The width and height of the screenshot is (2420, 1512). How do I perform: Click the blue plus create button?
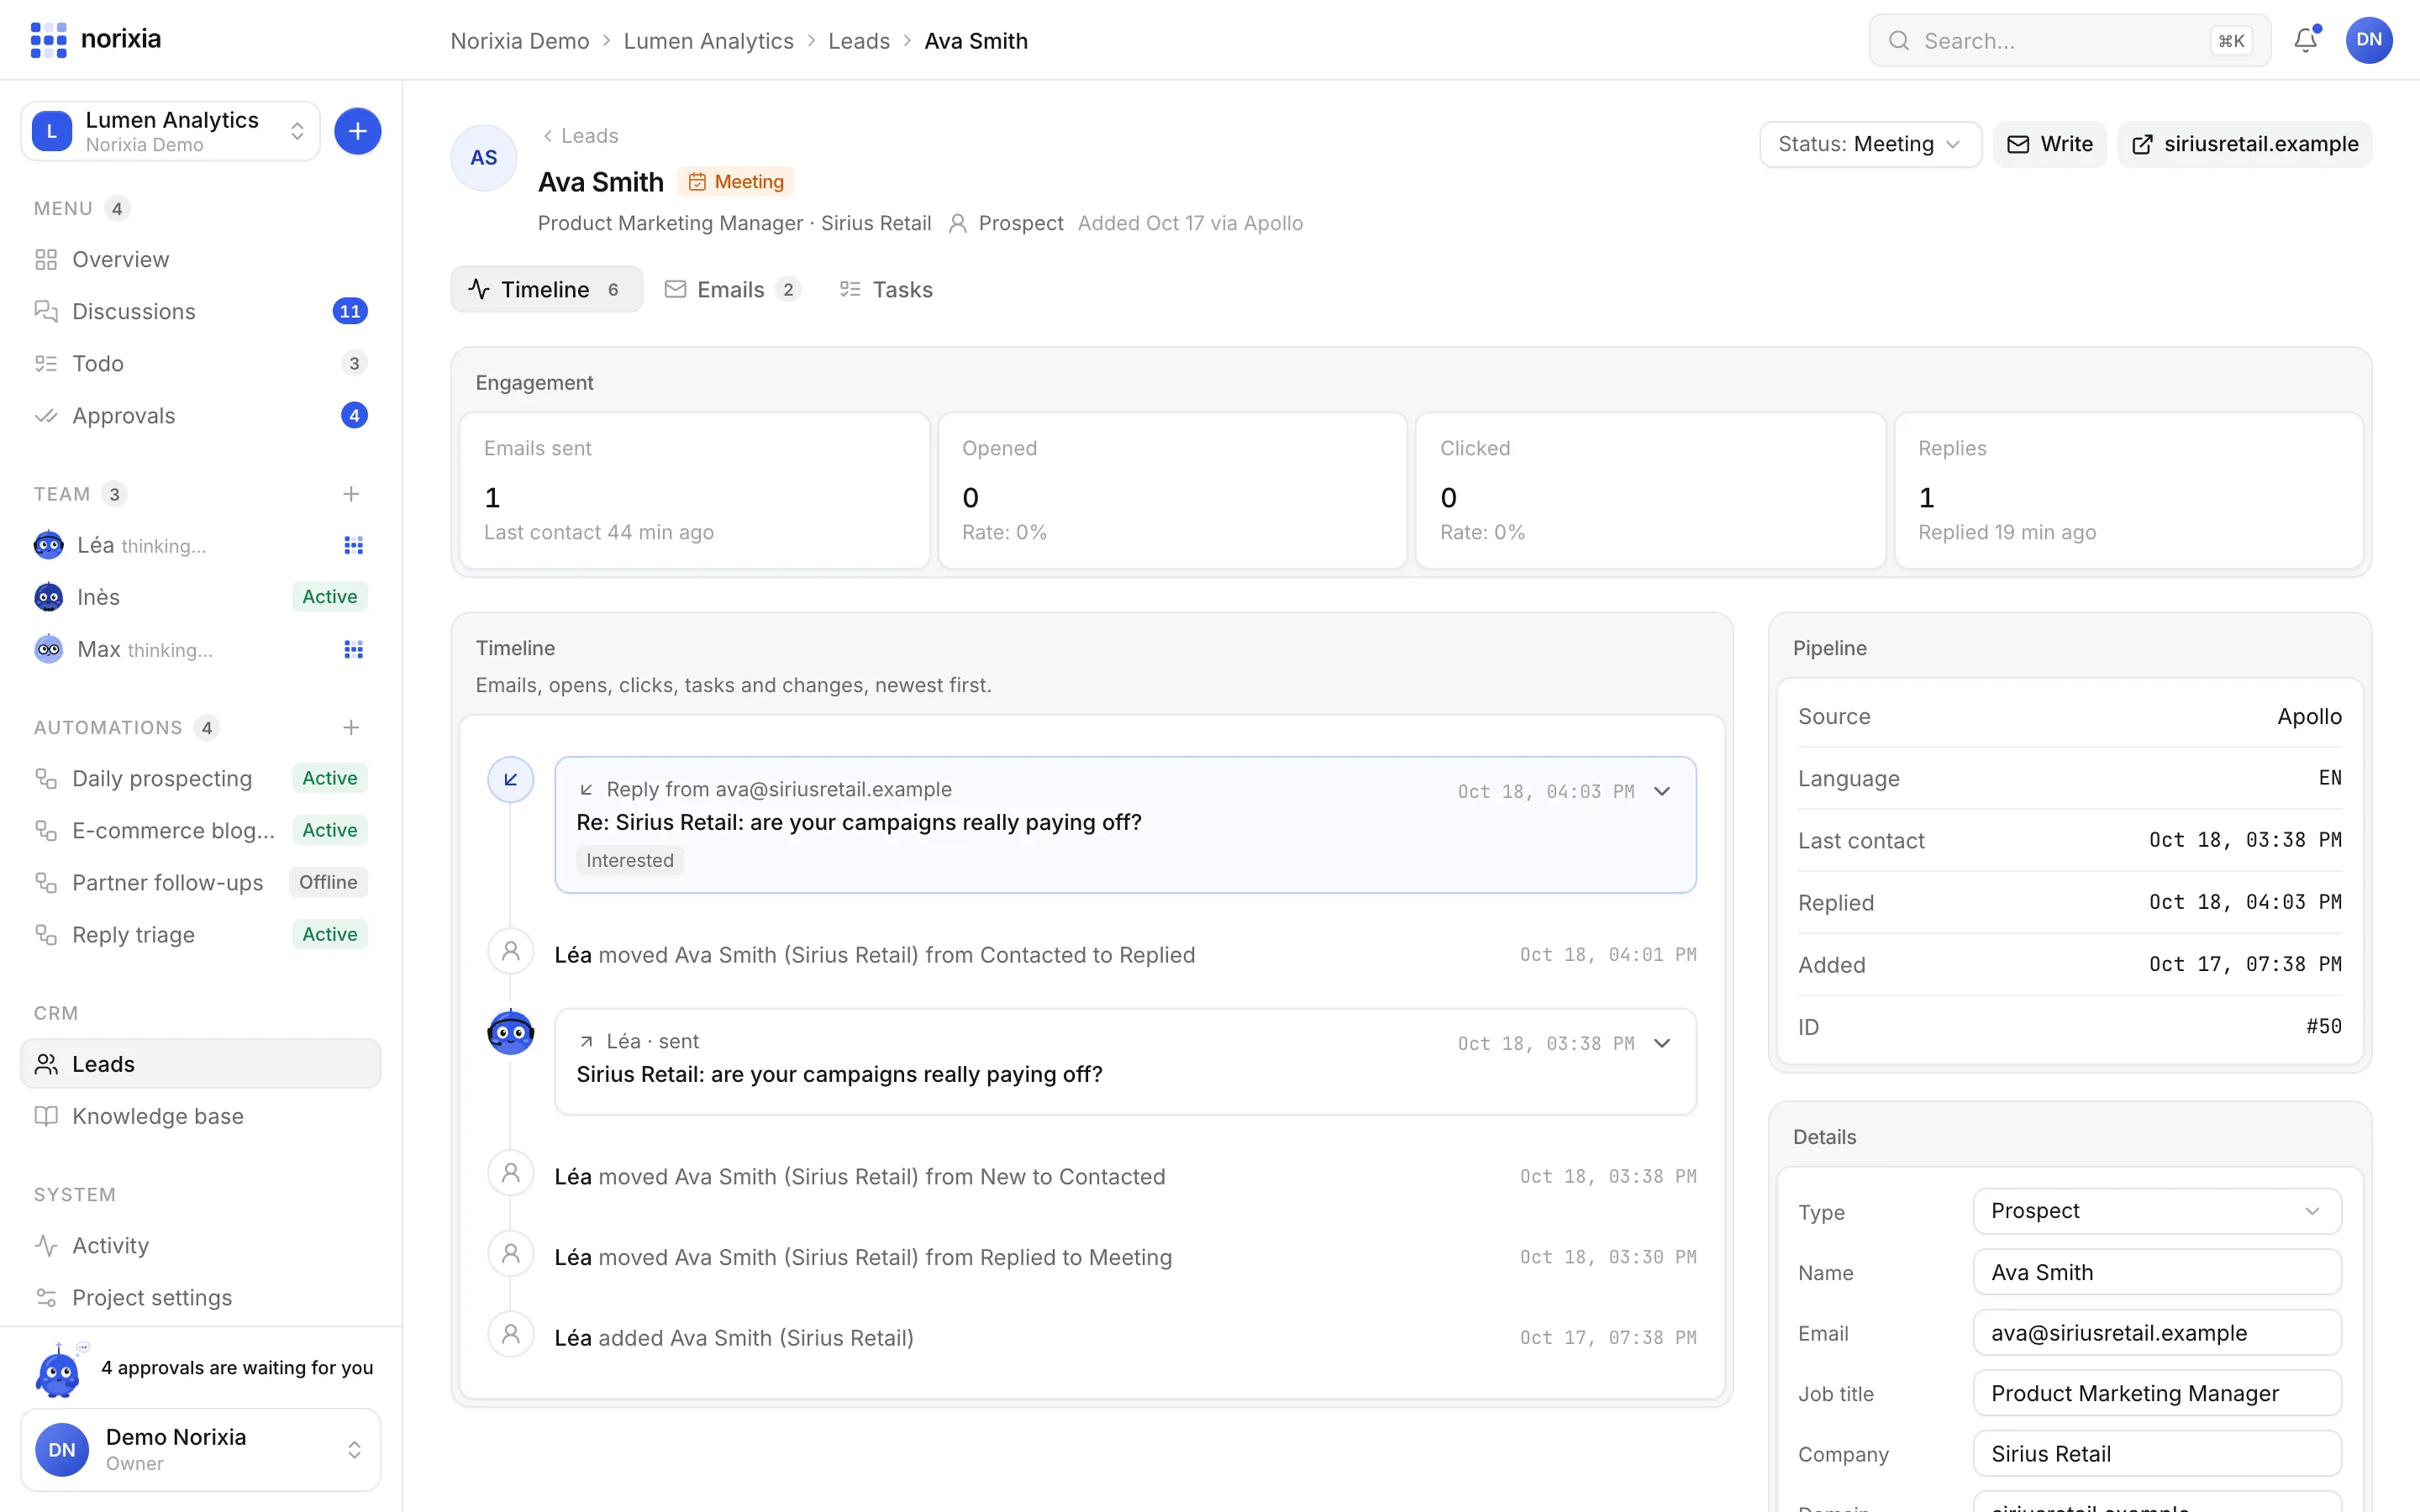coord(357,131)
